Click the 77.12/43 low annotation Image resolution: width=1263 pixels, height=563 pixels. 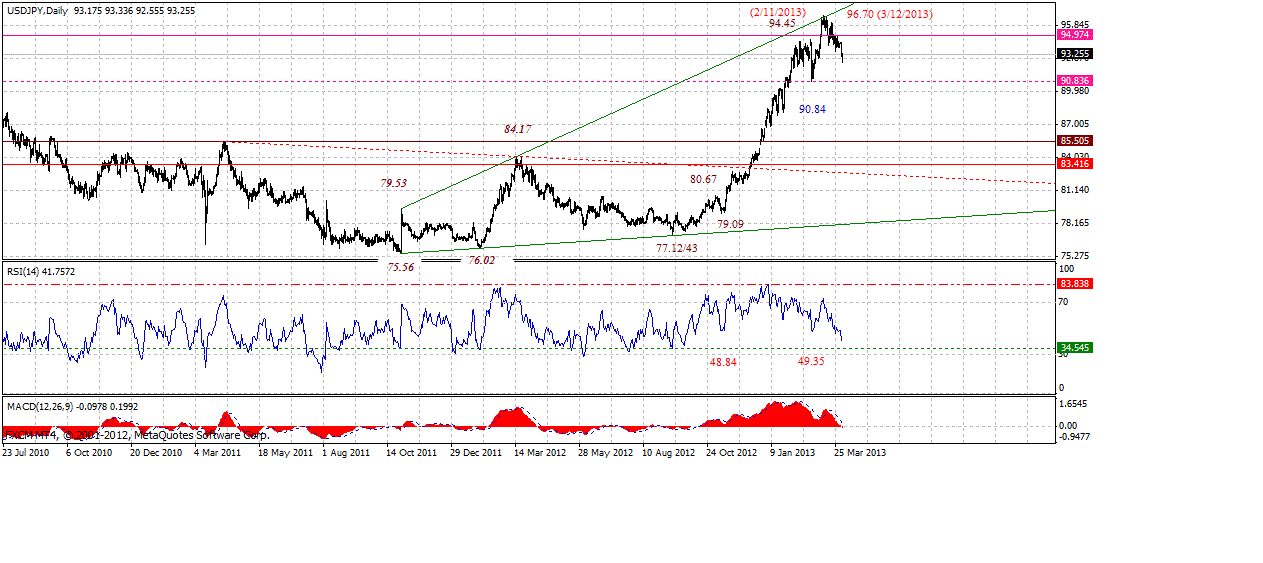pos(676,247)
